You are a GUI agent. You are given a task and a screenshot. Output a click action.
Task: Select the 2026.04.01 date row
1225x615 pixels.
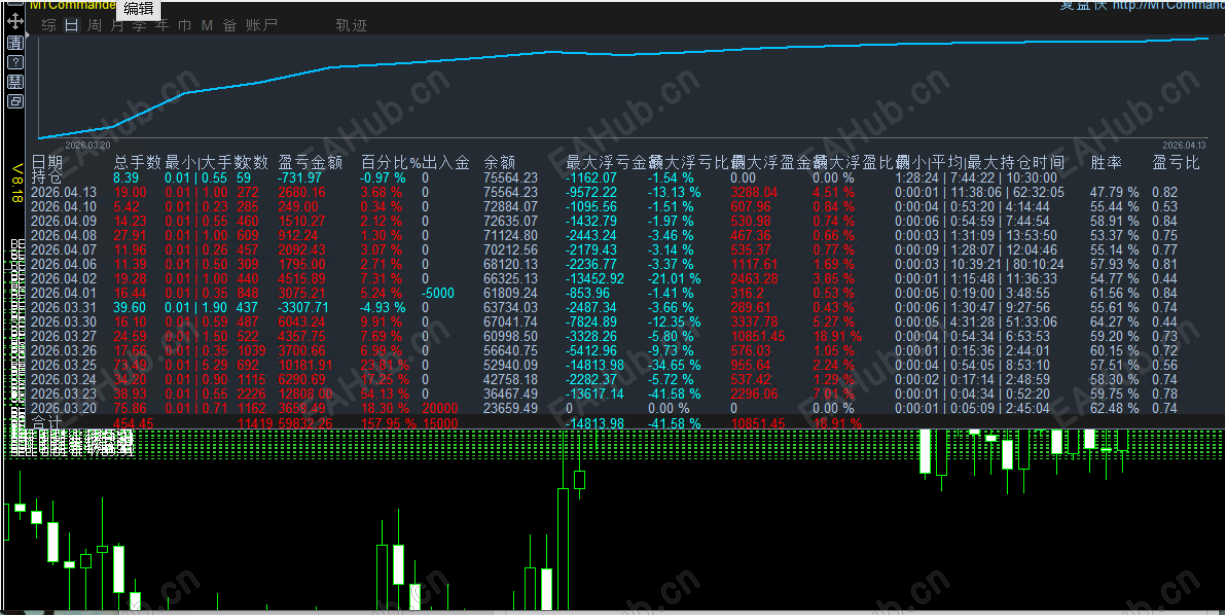[x=64, y=294]
